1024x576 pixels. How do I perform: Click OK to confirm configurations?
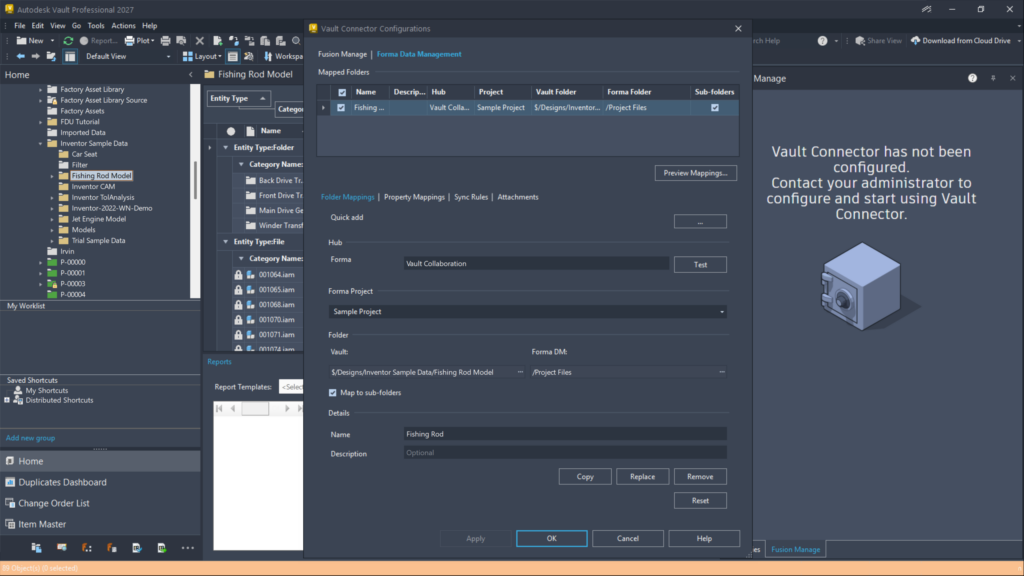(x=552, y=539)
